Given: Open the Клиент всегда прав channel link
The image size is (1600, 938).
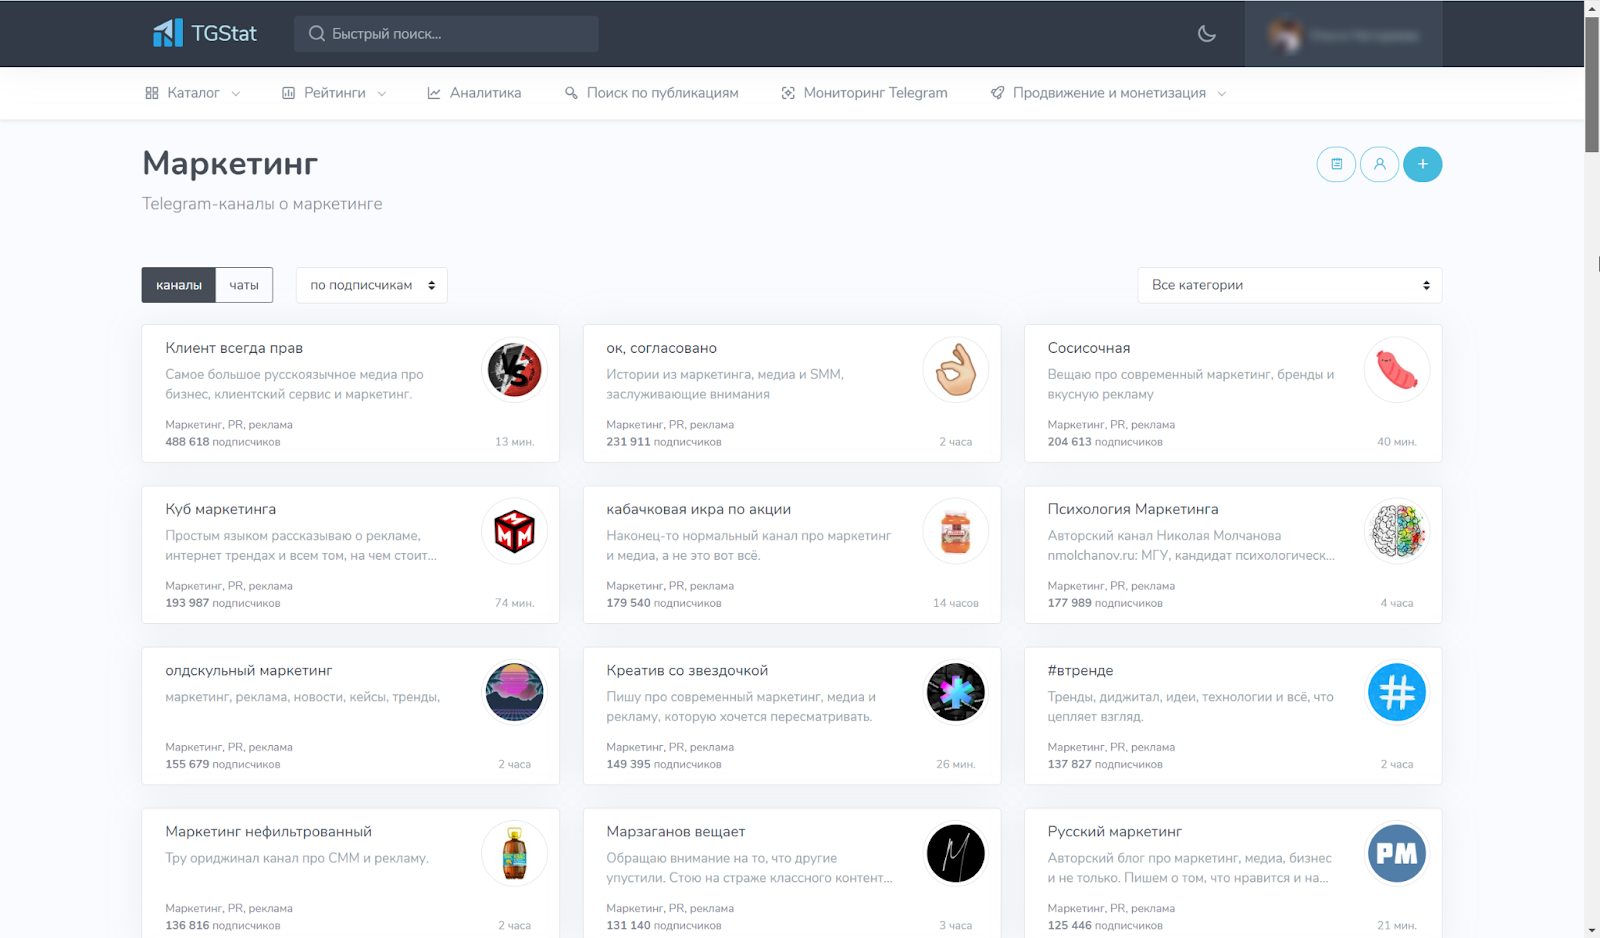Looking at the screenshot, I should click(x=234, y=348).
